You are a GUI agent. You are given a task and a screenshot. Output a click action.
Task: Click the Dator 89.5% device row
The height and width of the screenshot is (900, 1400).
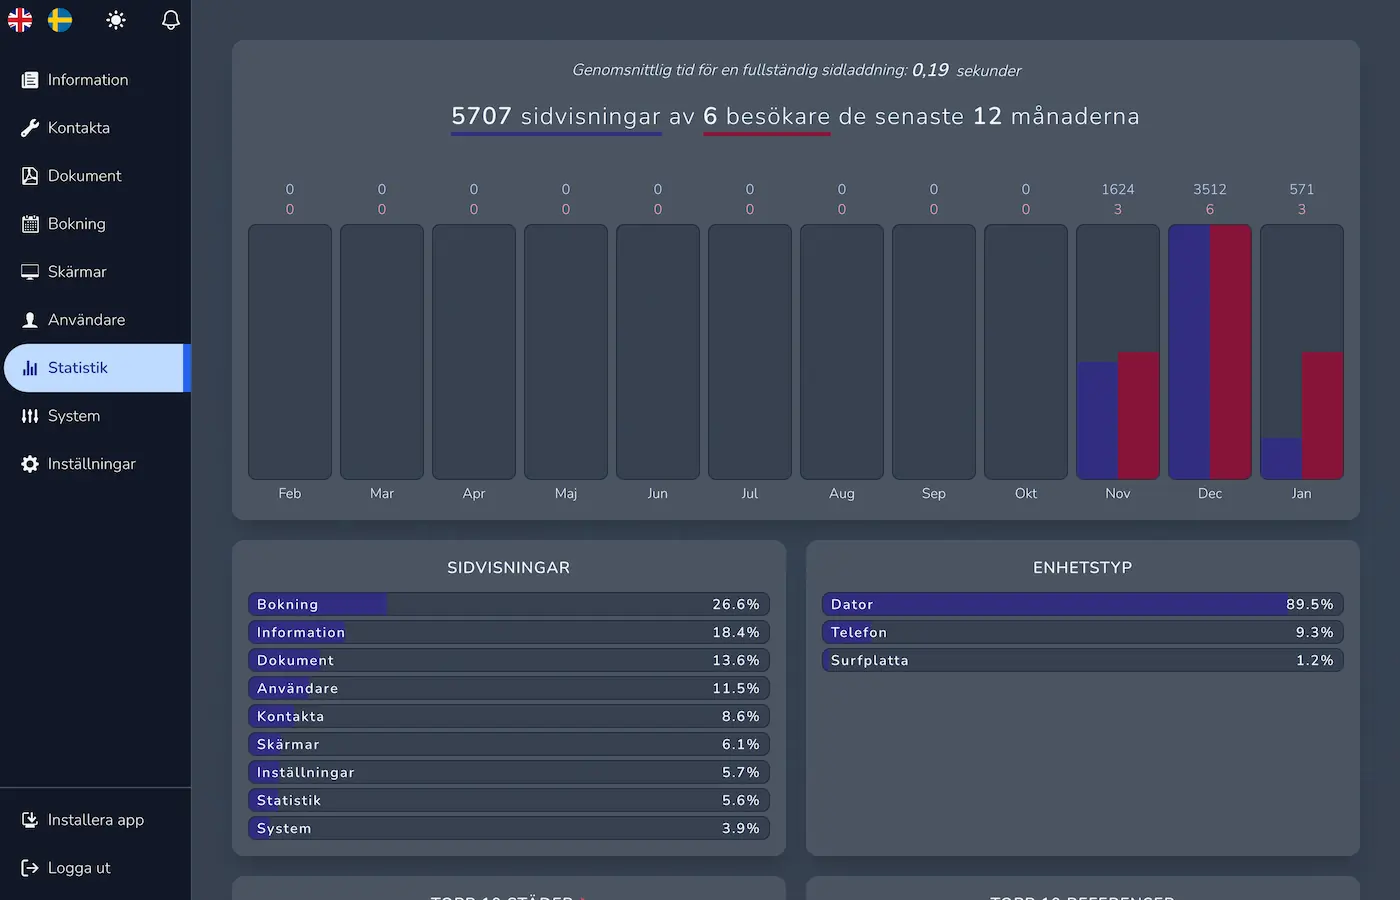tap(1083, 604)
